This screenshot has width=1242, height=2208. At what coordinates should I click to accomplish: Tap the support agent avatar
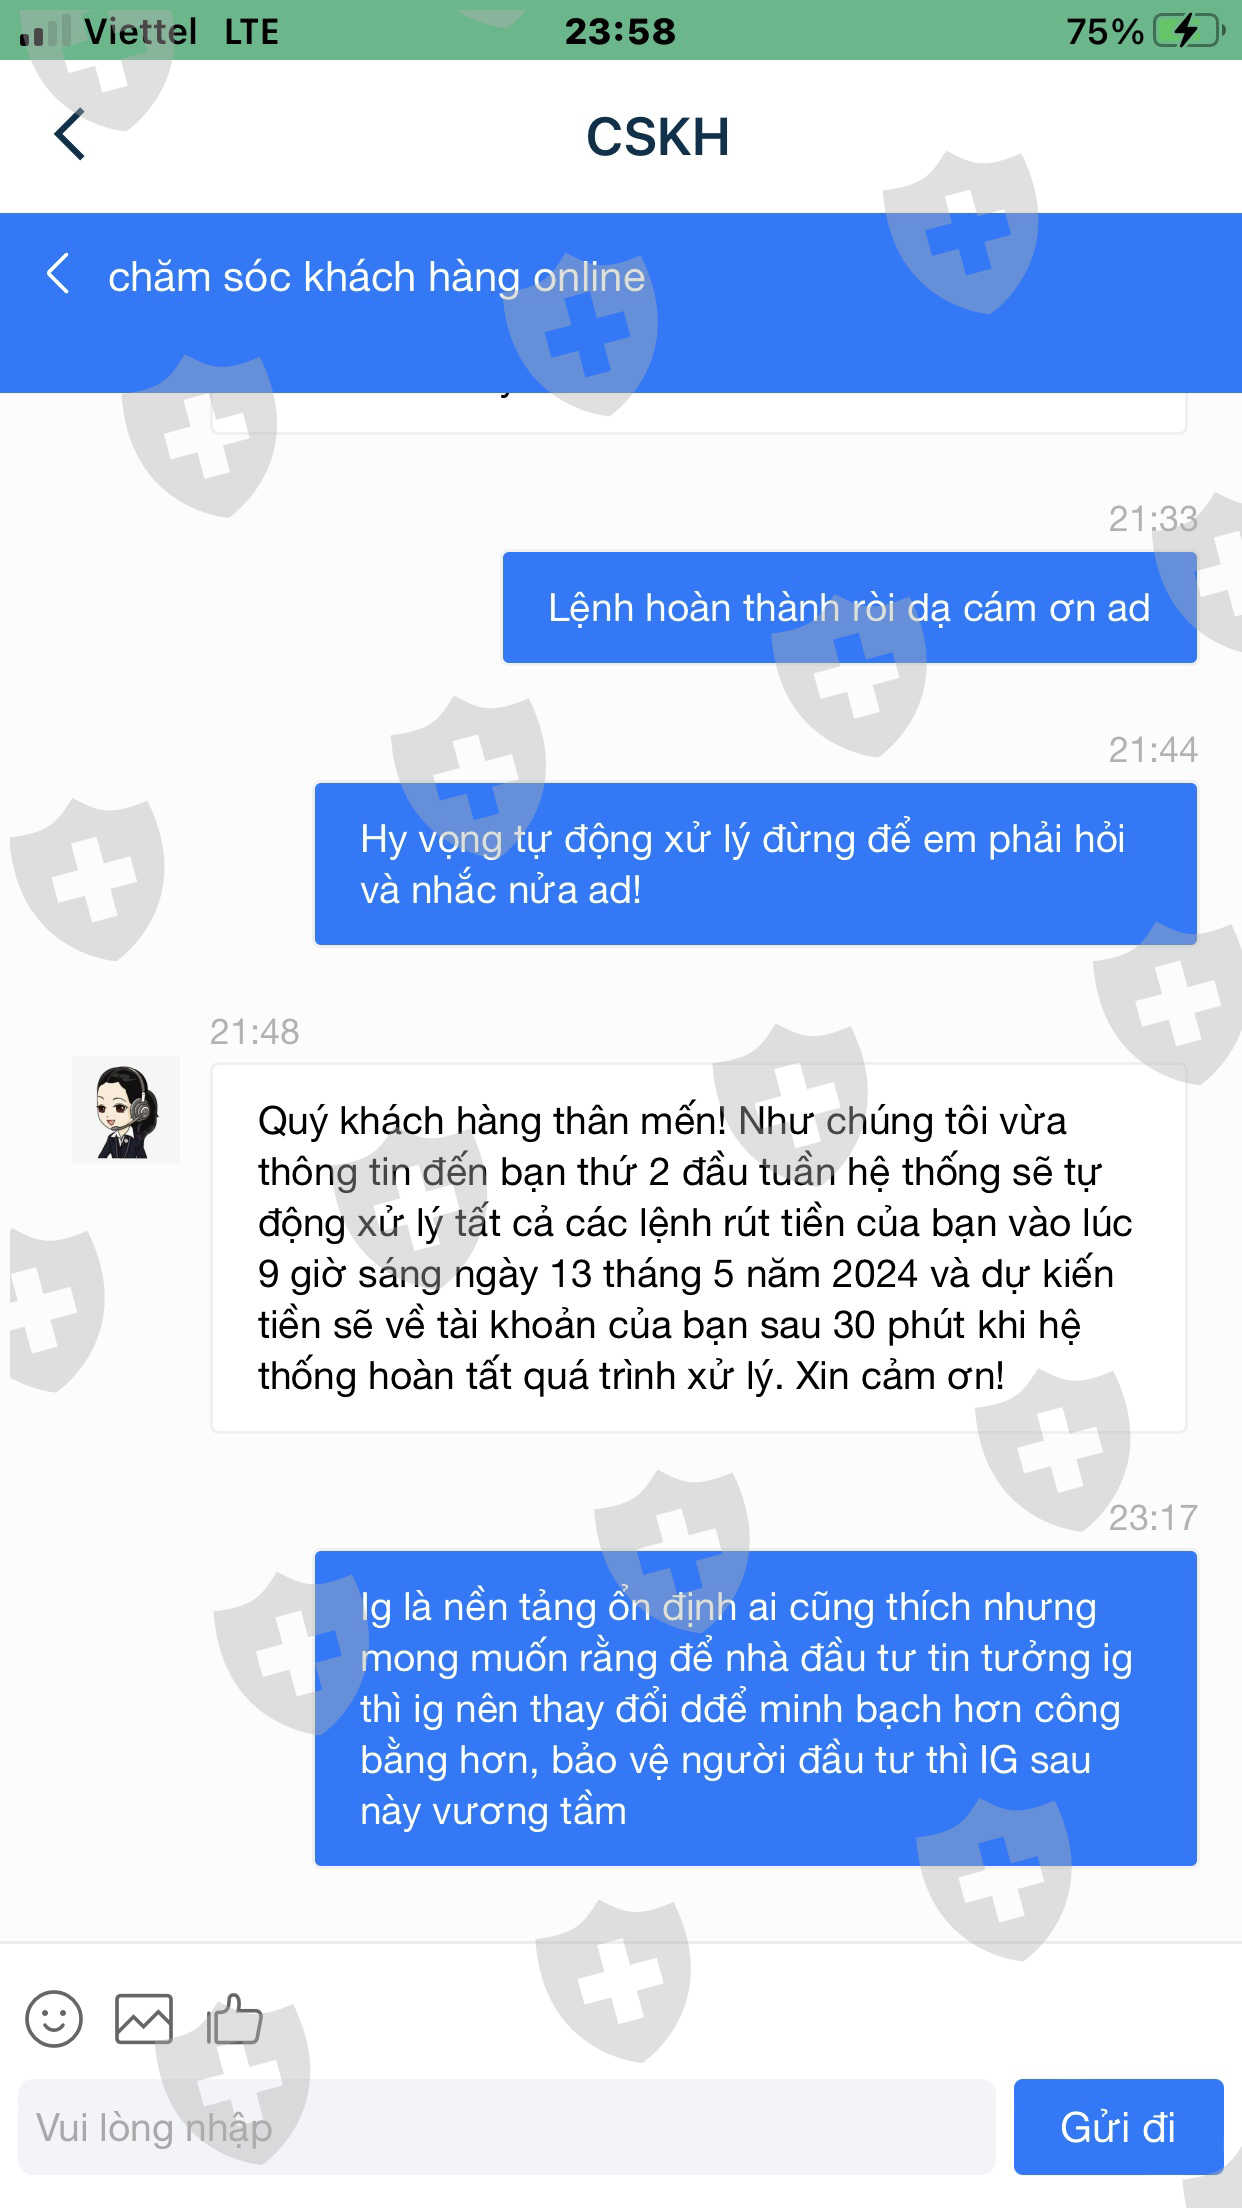[126, 1110]
